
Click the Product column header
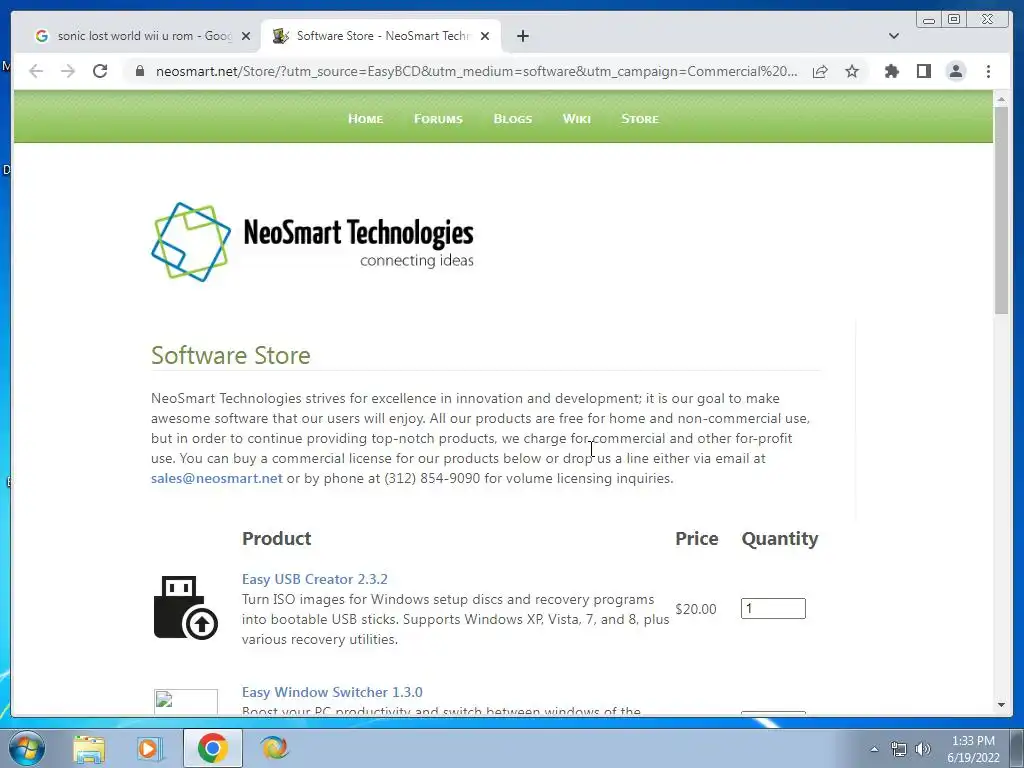point(276,539)
